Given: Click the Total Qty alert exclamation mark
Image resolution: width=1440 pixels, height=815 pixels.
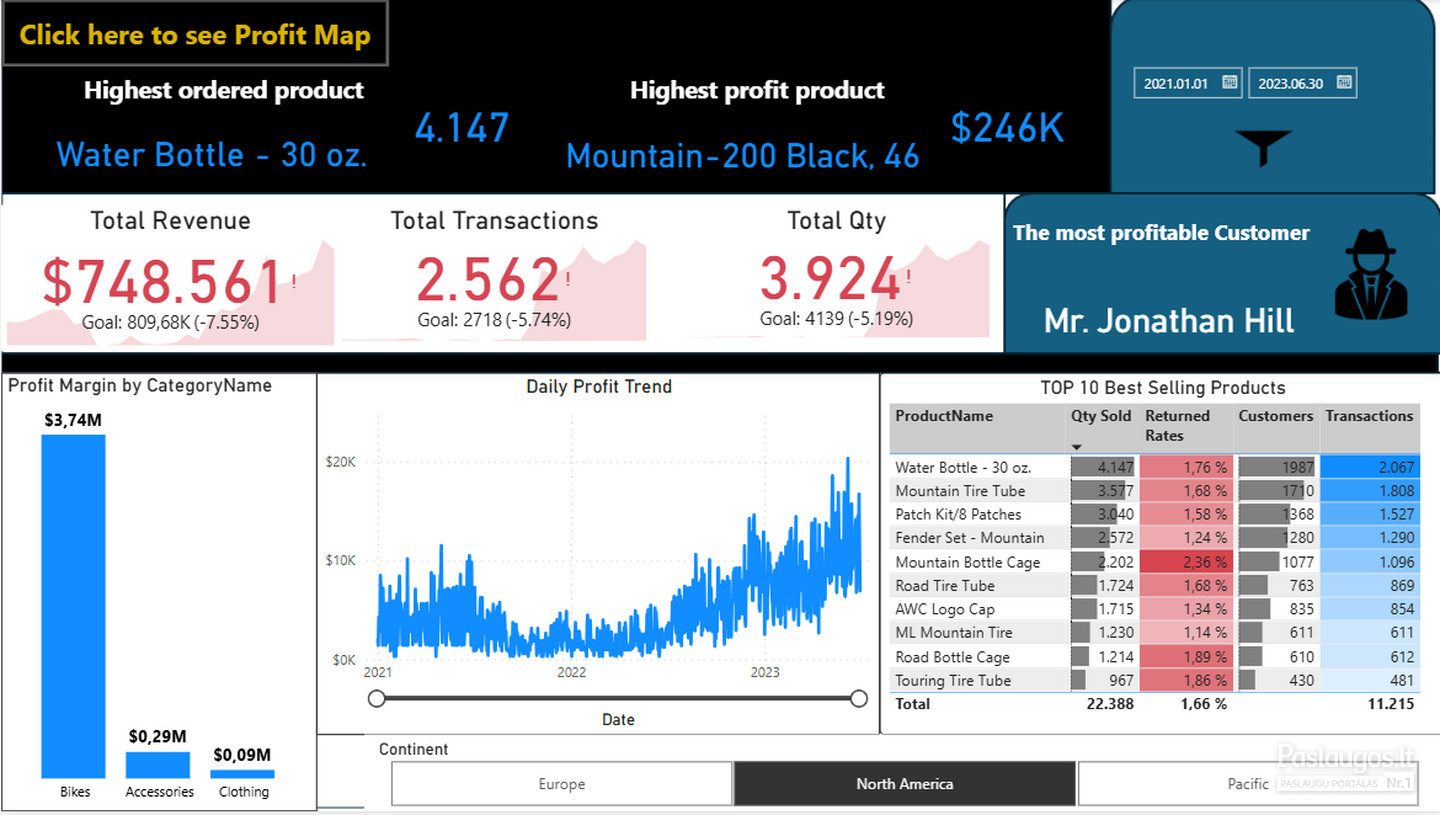Looking at the screenshot, I should pyautogui.click(x=908, y=278).
